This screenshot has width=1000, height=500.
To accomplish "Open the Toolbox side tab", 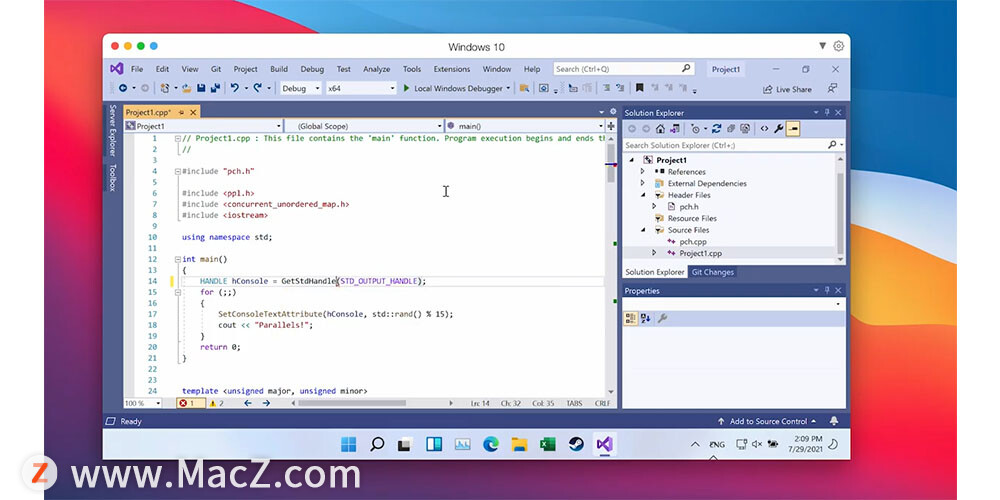I will 112,177.
